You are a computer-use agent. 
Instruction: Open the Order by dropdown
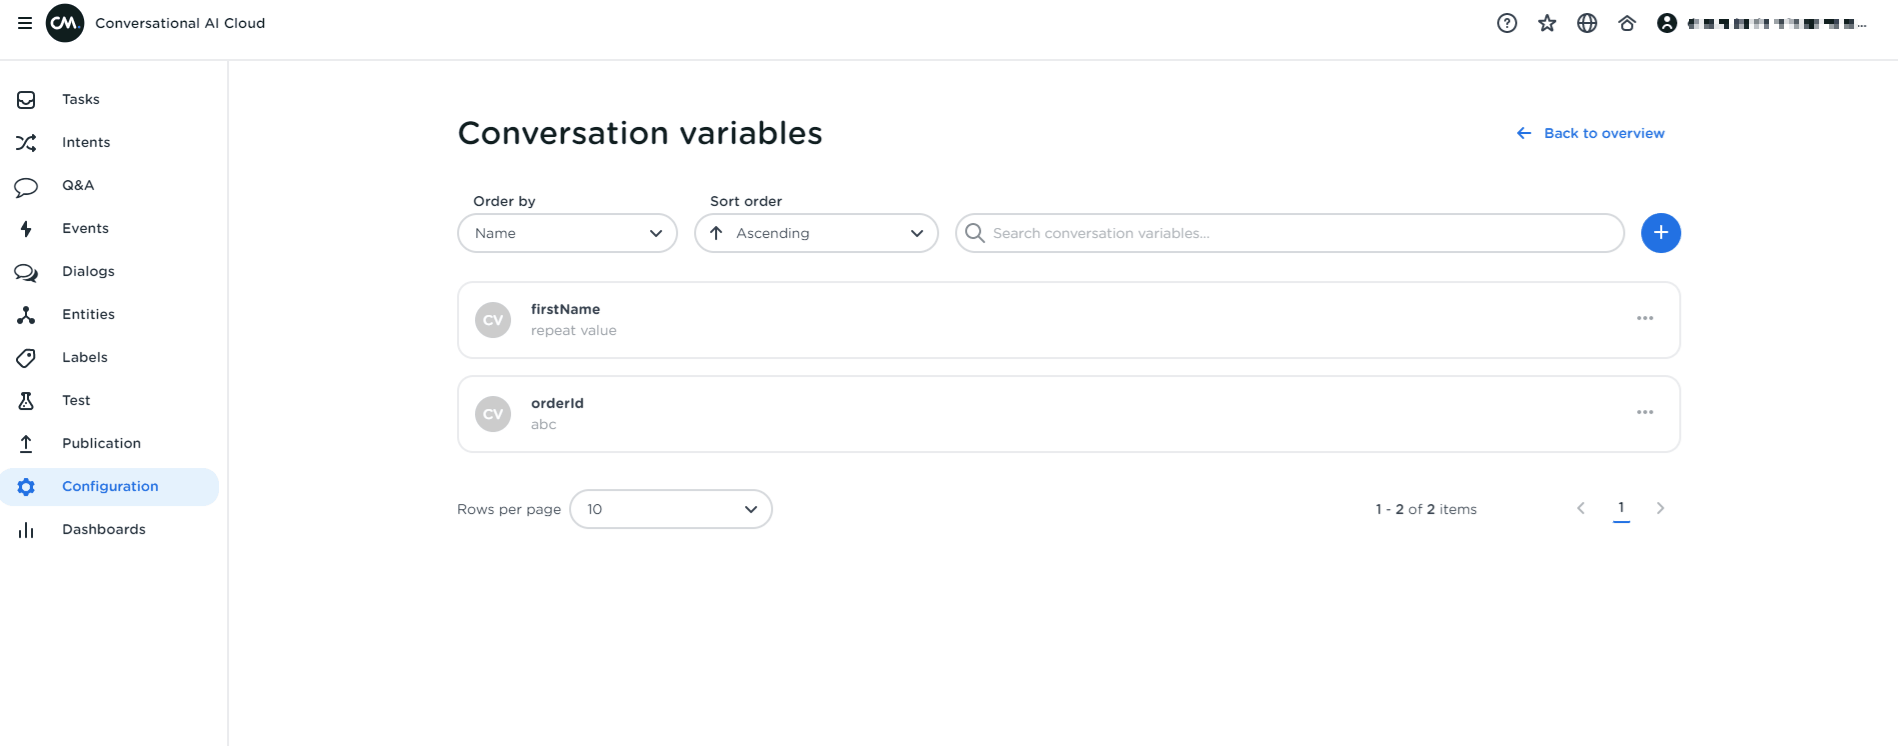click(566, 233)
